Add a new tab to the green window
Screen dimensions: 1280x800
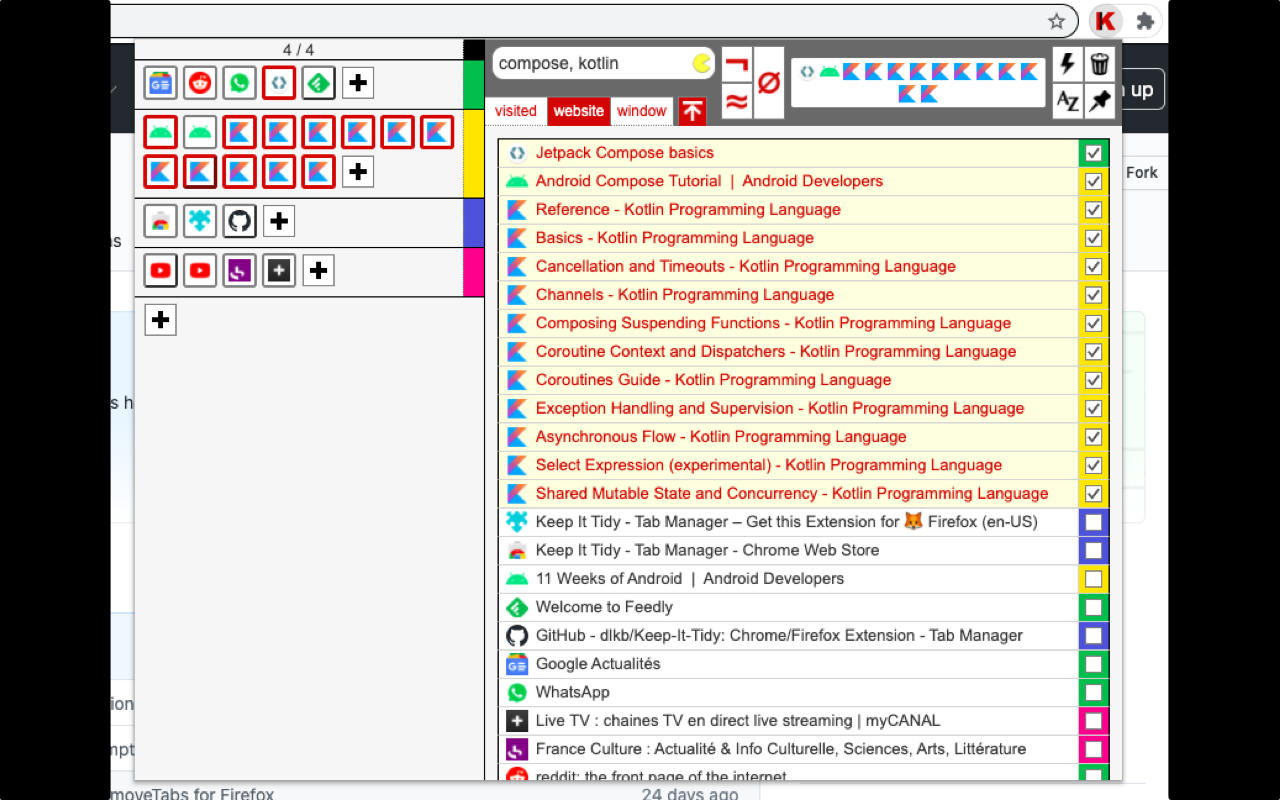pos(358,83)
